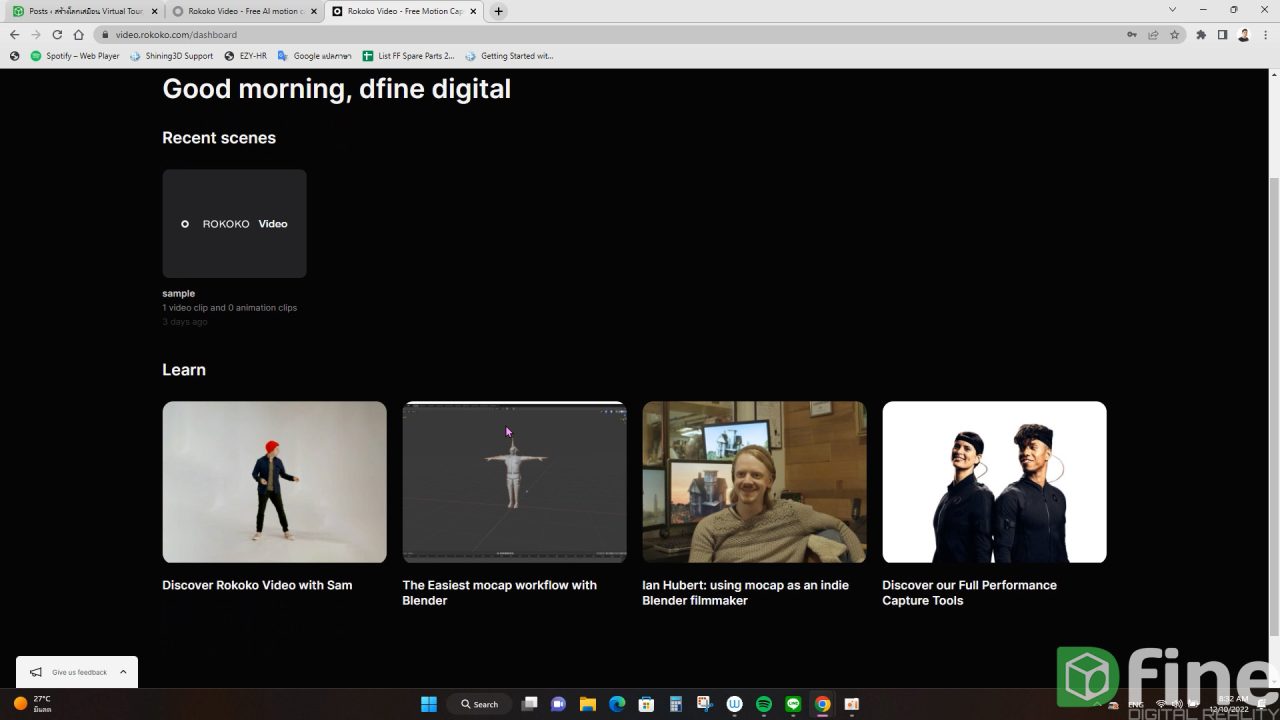1280x720 pixels.
Task: Expand the Give us feedback panel chevron
Action: click(123, 672)
